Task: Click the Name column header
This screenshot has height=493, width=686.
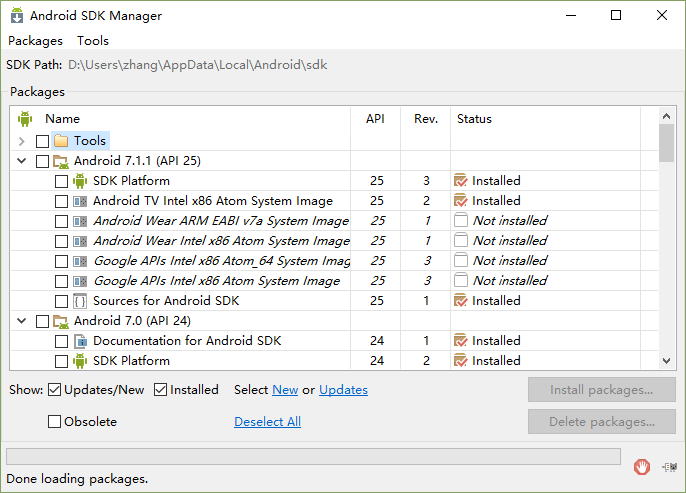Action: 62,119
